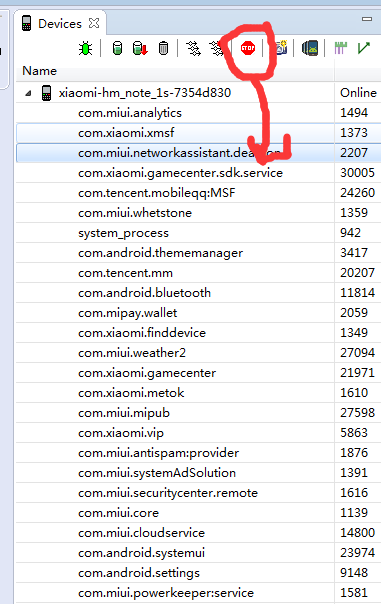Viewport: 381px width, 604px height.
Task: Click the Update Threads icon
Action: [x=193, y=49]
